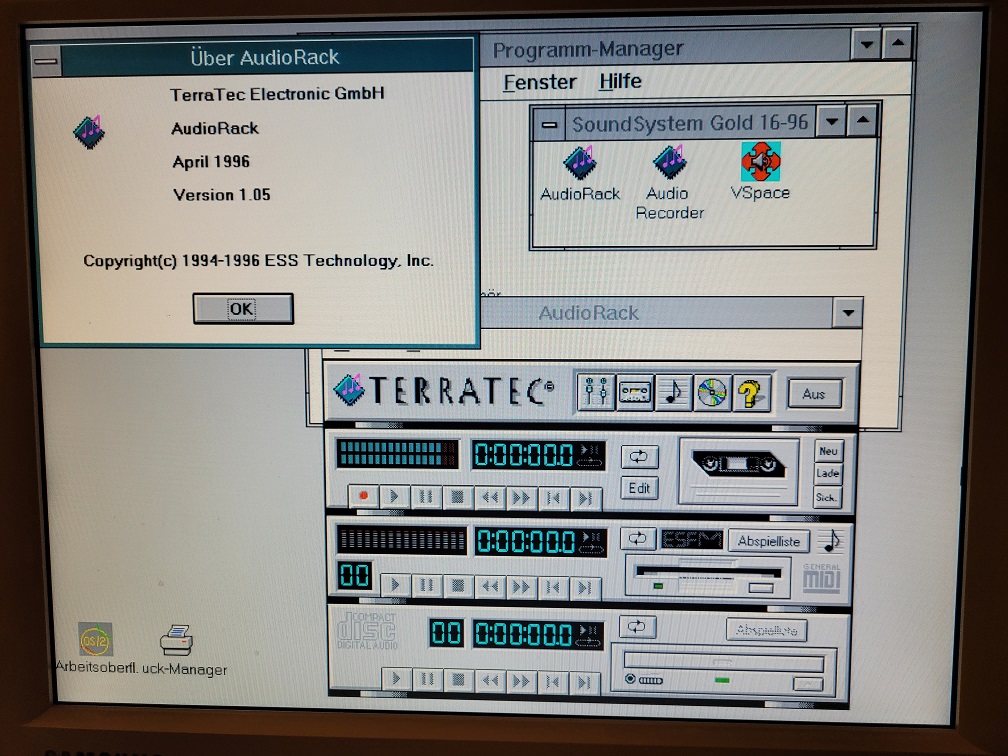Click the TerraTec logo chip icon
The height and width of the screenshot is (756, 1008).
350,390
